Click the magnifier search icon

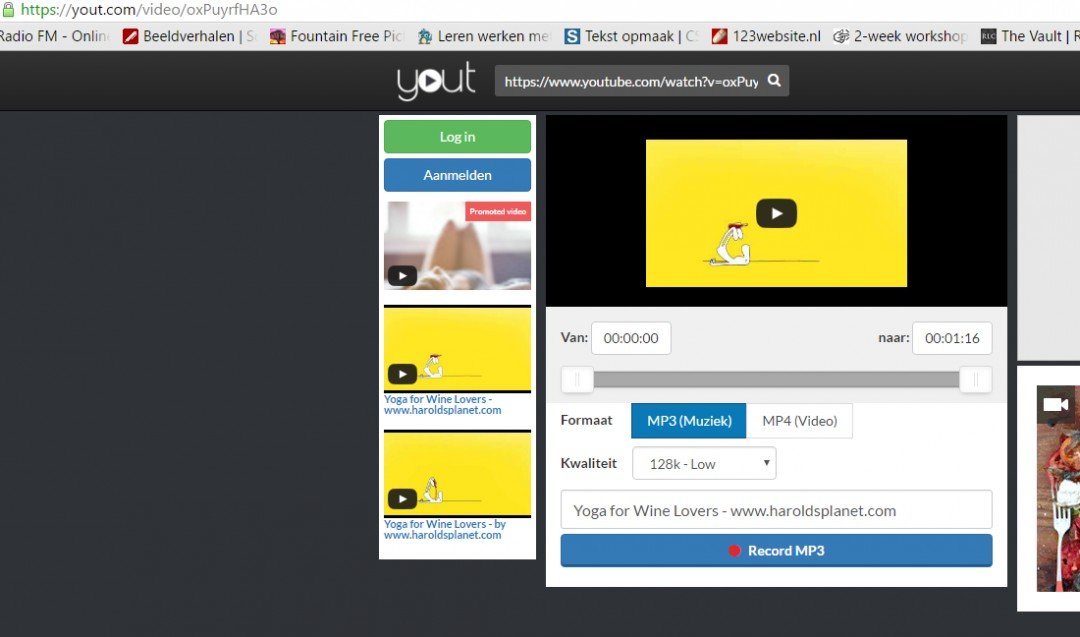coord(775,81)
